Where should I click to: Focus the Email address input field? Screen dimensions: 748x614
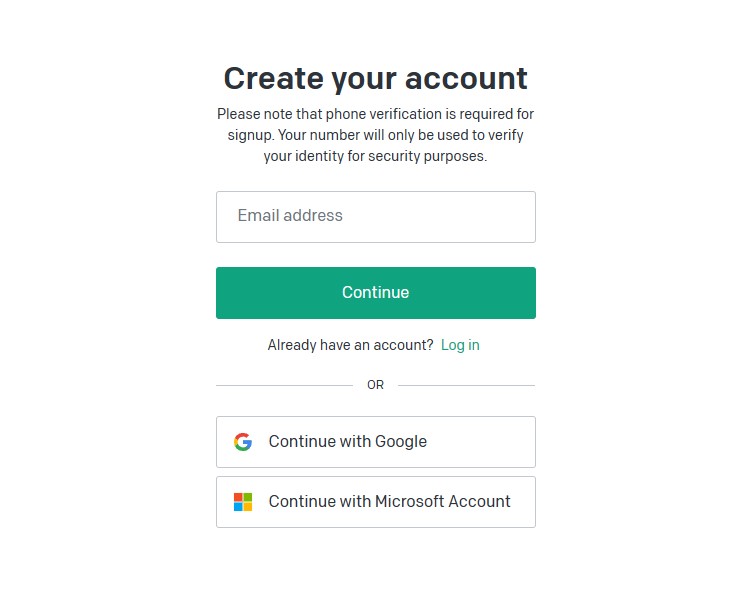[x=375, y=217]
